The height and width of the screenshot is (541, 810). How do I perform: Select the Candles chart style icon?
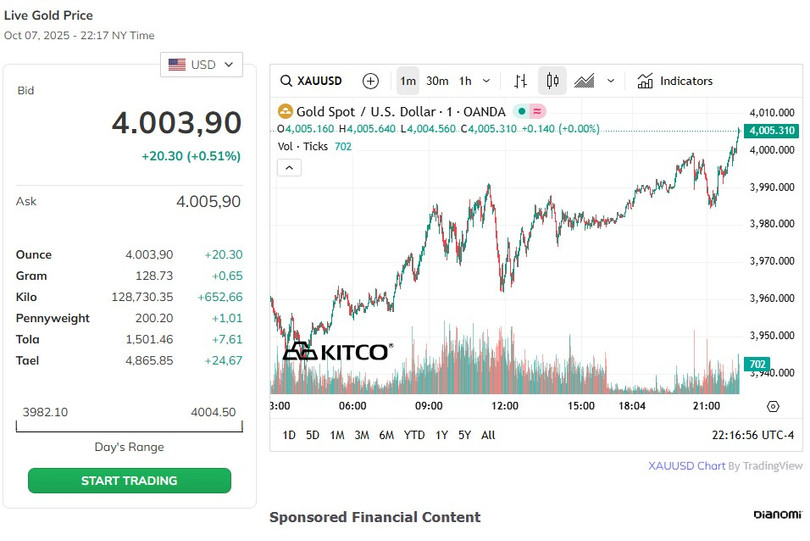click(x=552, y=81)
